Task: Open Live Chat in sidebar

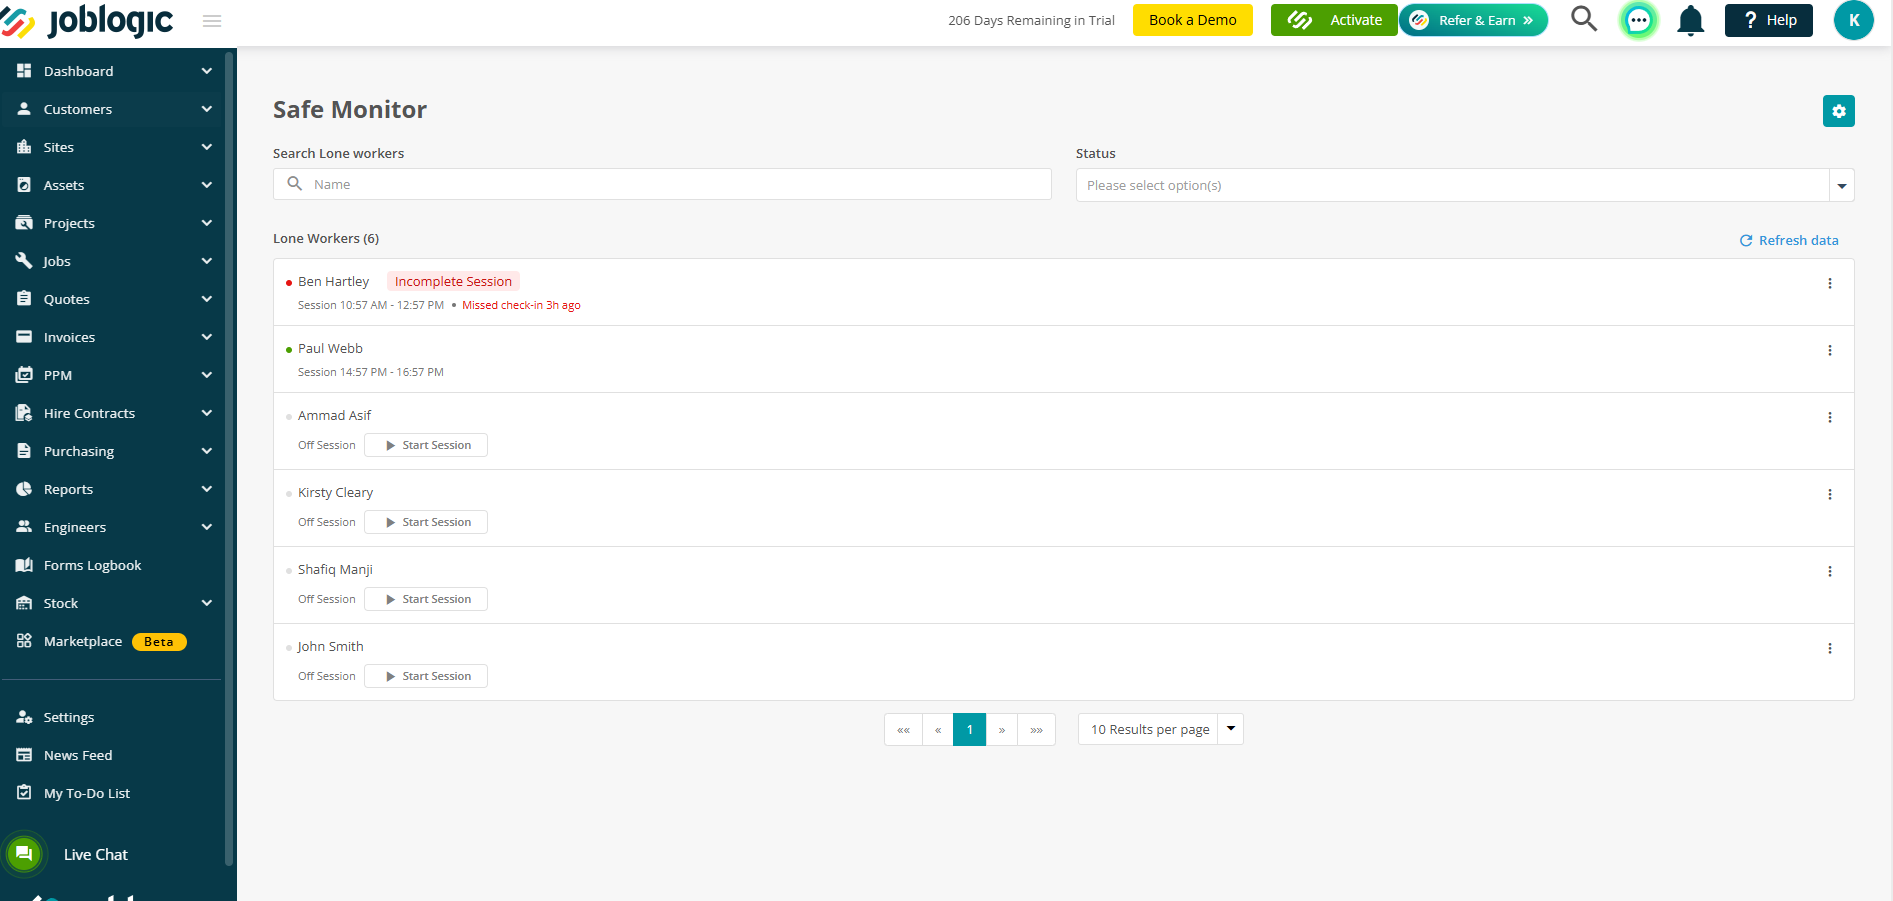Action: (x=95, y=854)
